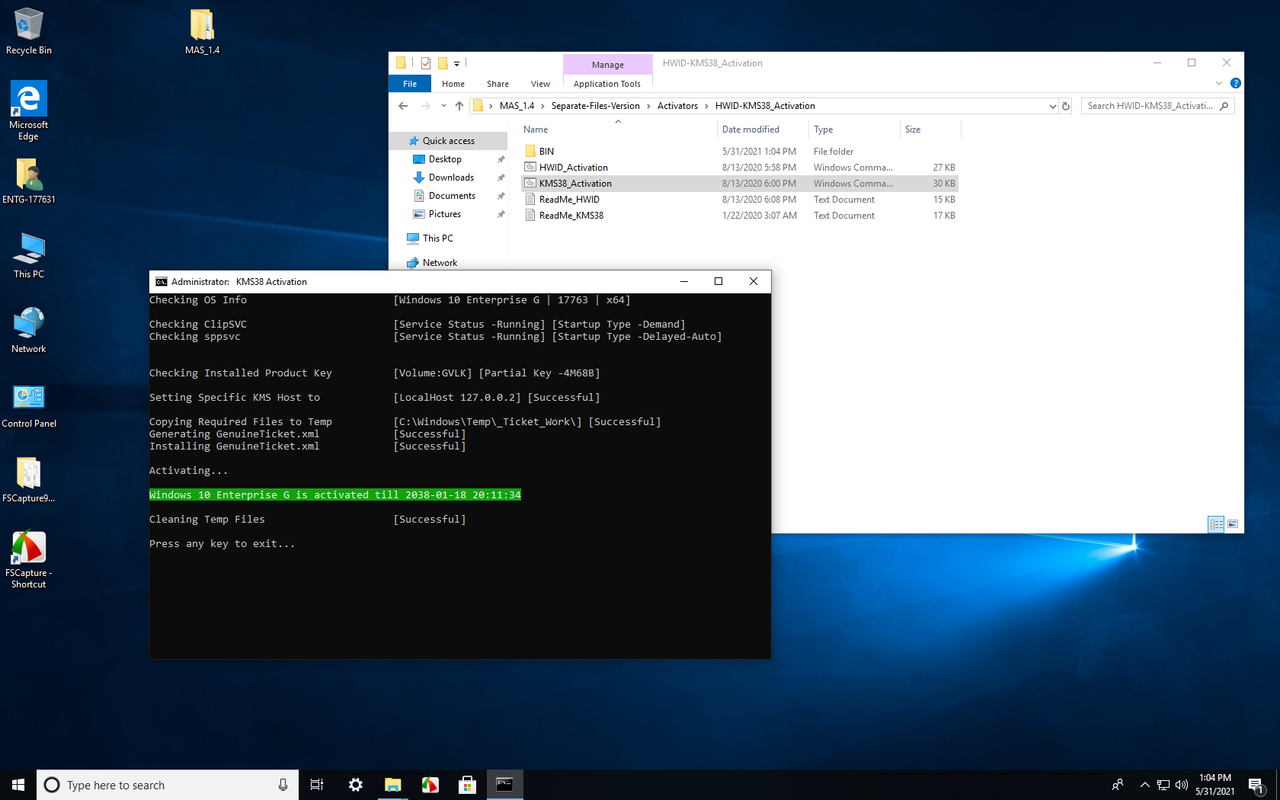
Task: Unpin Documents from Quick access
Action: [501, 196]
